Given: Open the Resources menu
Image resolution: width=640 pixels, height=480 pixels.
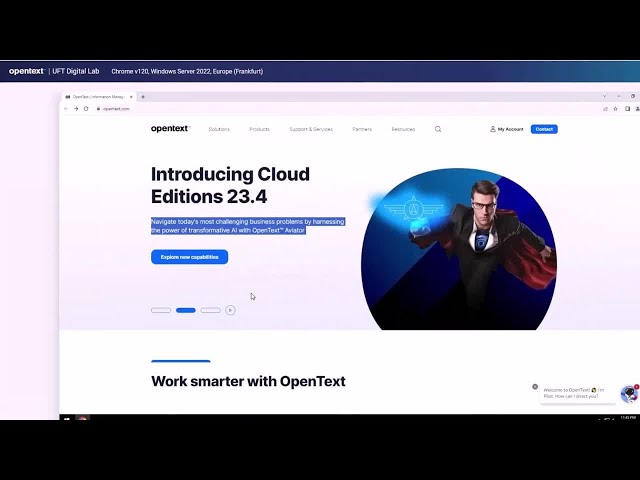Looking at the screenshot, I should (x=403, y=129).
